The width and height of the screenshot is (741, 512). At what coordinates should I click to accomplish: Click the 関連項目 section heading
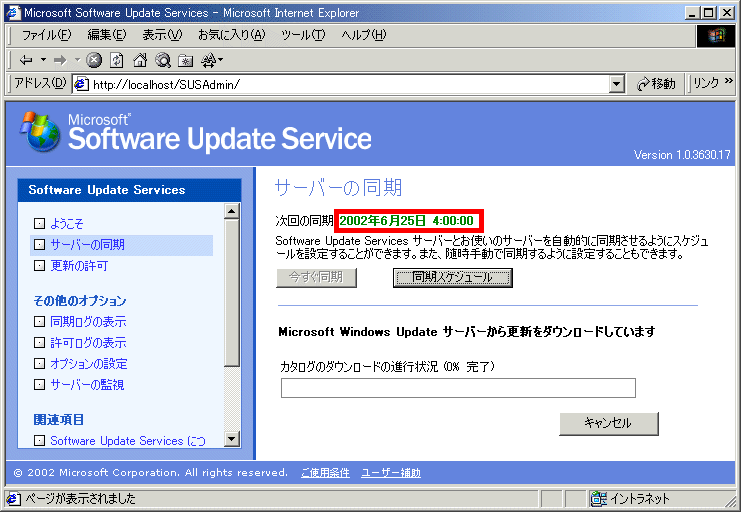59,419
